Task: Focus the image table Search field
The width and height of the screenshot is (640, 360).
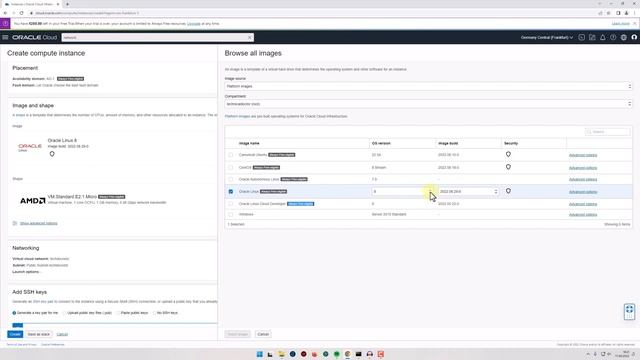Action: pos(607,132)
